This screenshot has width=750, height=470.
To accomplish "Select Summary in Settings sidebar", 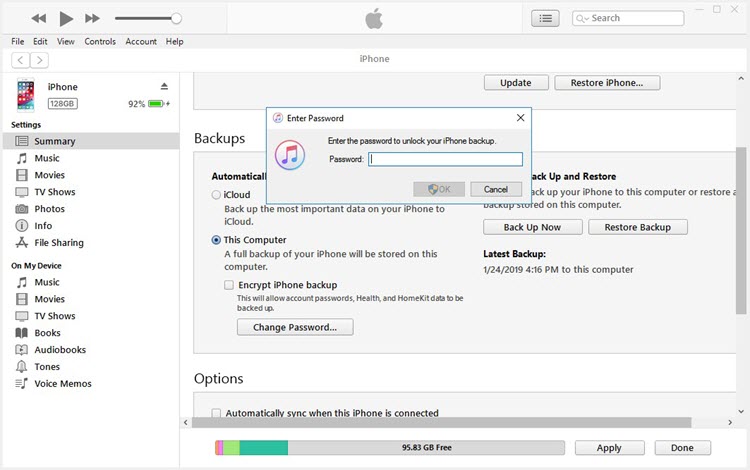I will pyautogui.click(x=91, y=141).
